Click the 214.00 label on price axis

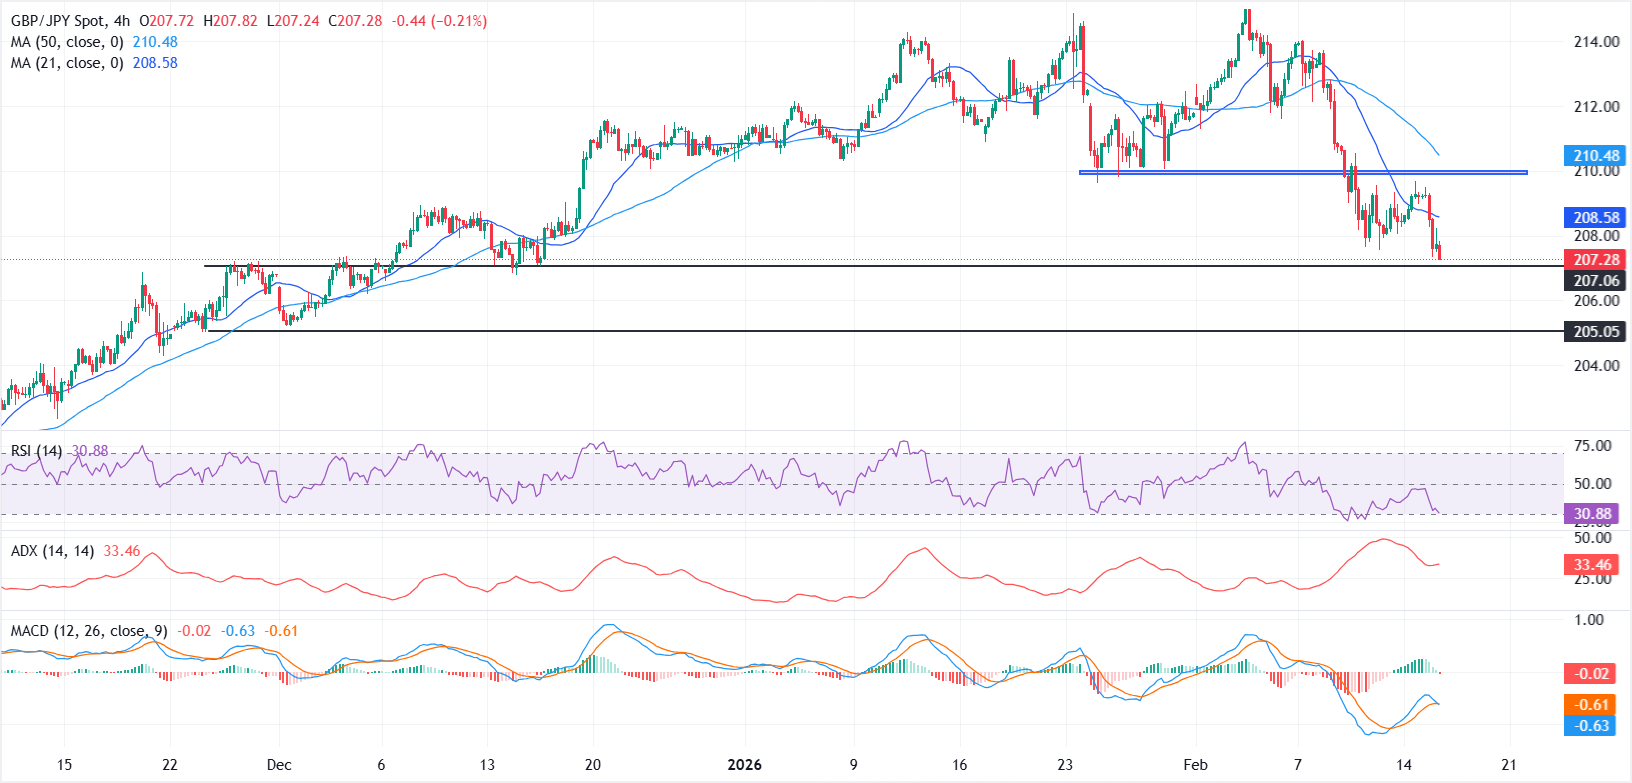coord(1596,42)
